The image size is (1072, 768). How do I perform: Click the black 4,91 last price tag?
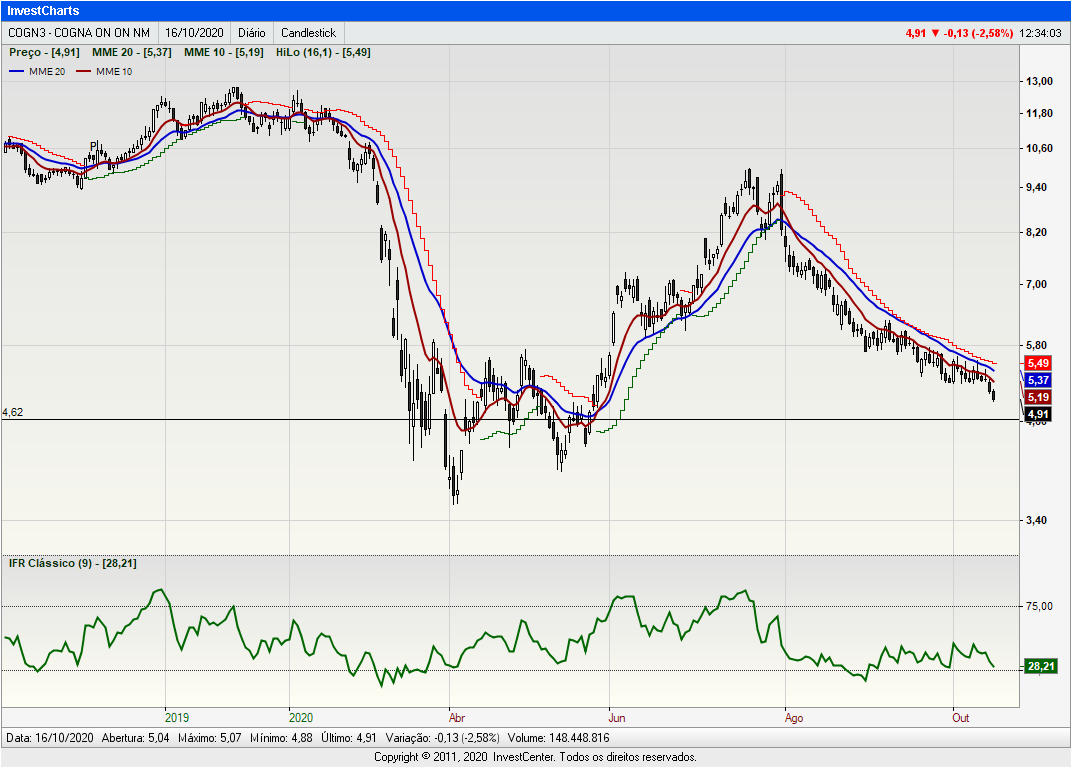(x=1037, y=414)
